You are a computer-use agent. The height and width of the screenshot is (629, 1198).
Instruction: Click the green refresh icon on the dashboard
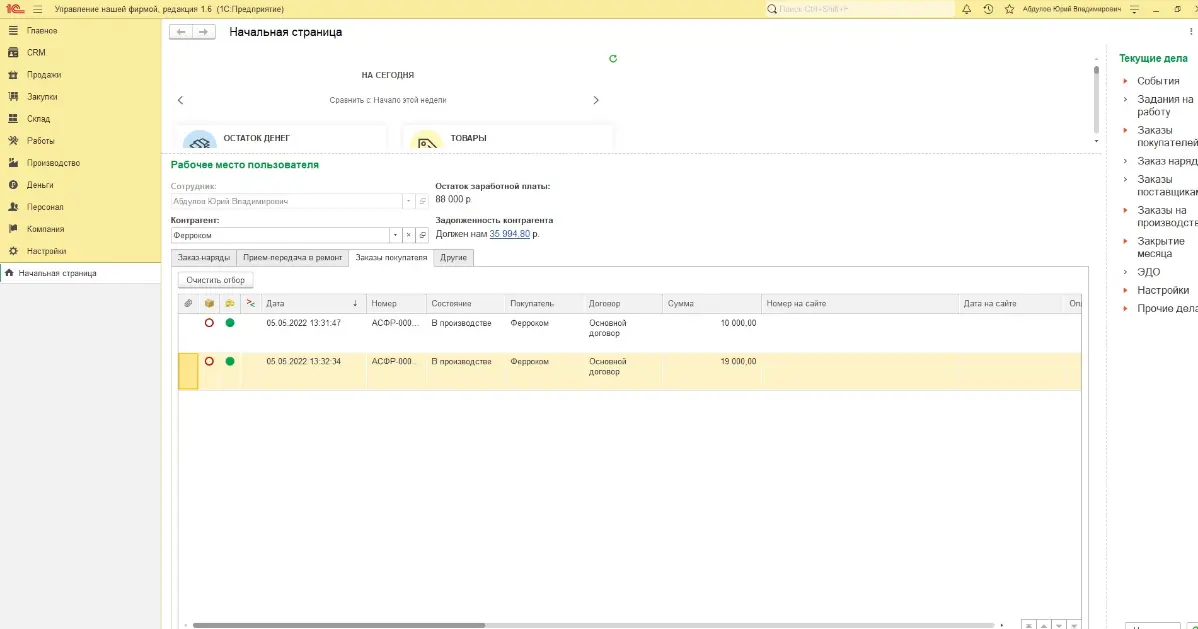[613, 59]
